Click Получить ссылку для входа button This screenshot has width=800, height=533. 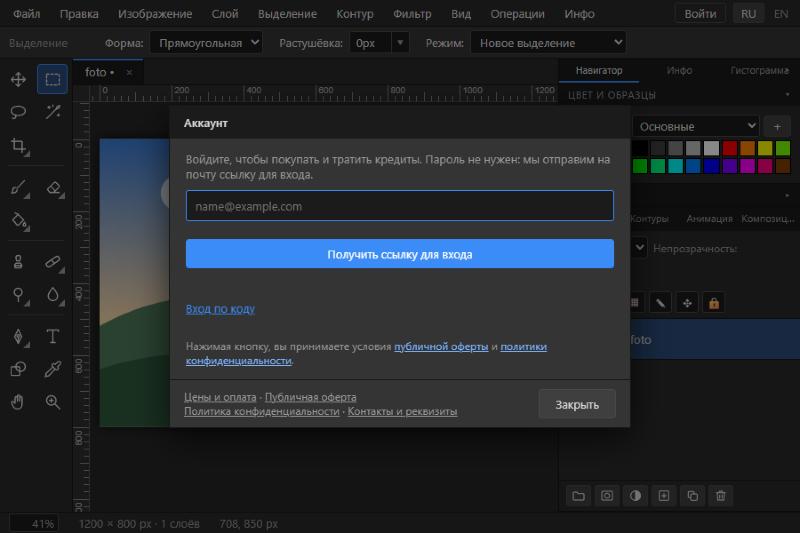pos(399,254)
